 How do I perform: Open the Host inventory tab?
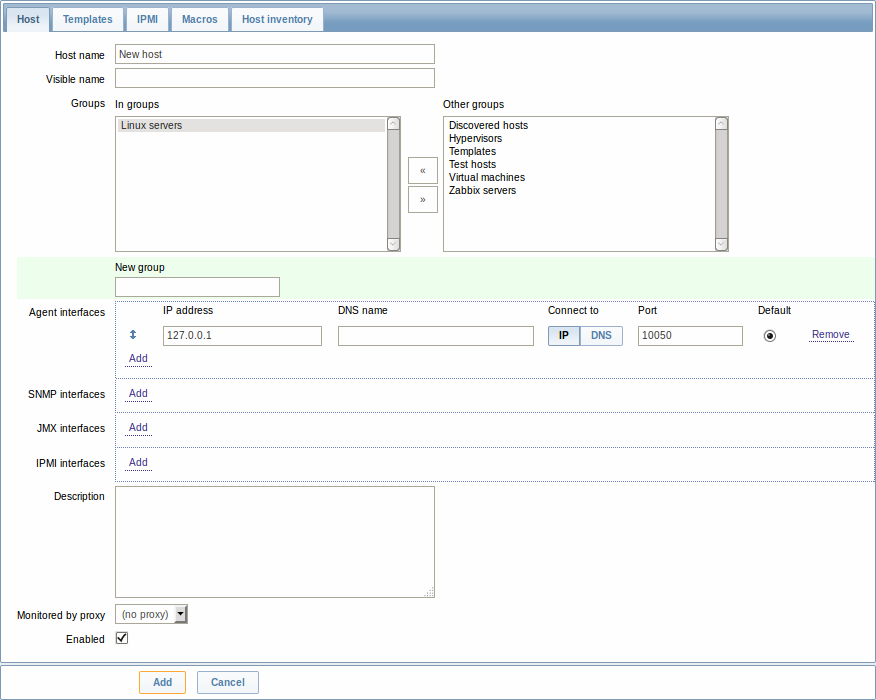tap(277, 20)
